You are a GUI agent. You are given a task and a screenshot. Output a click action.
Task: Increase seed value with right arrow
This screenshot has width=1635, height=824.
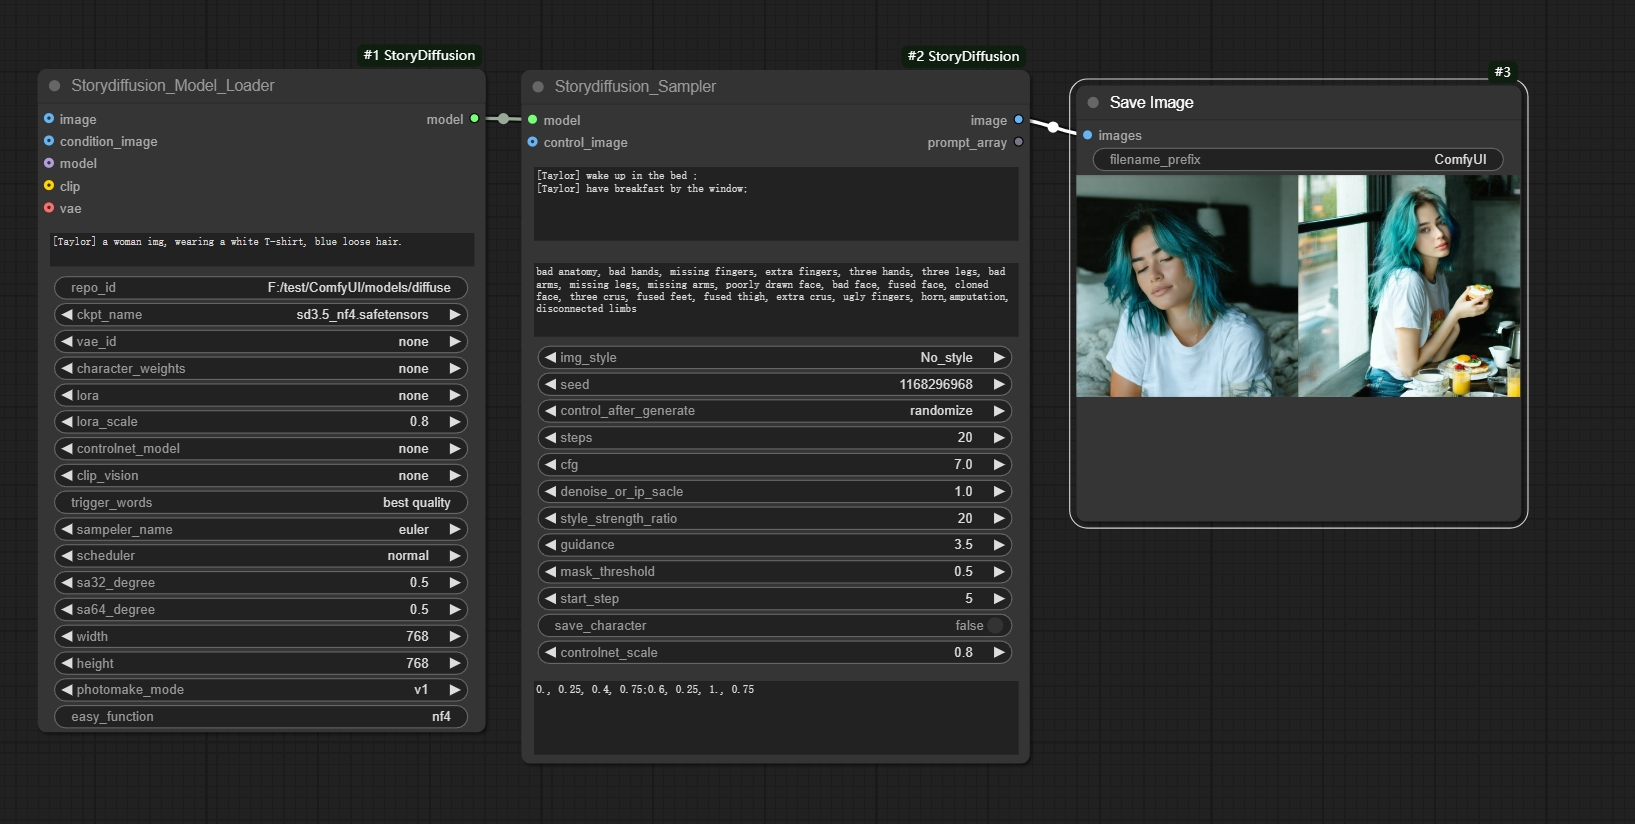click(x=998, y=384)
